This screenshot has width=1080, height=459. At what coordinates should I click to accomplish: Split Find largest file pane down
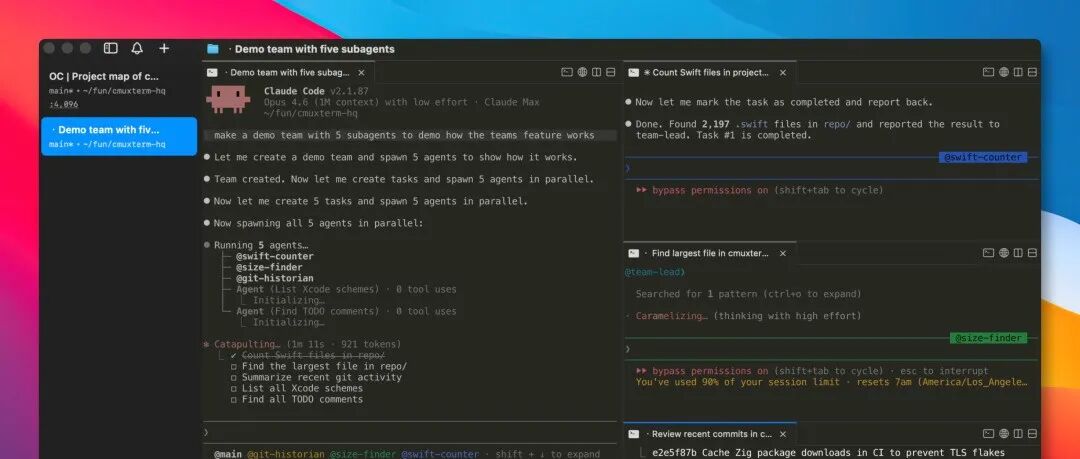[1032, 253]
